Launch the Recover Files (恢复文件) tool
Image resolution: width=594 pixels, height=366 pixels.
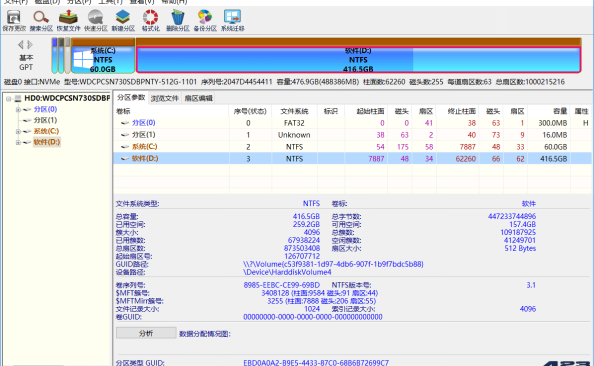pyautogui.click(x=68, y=20)
